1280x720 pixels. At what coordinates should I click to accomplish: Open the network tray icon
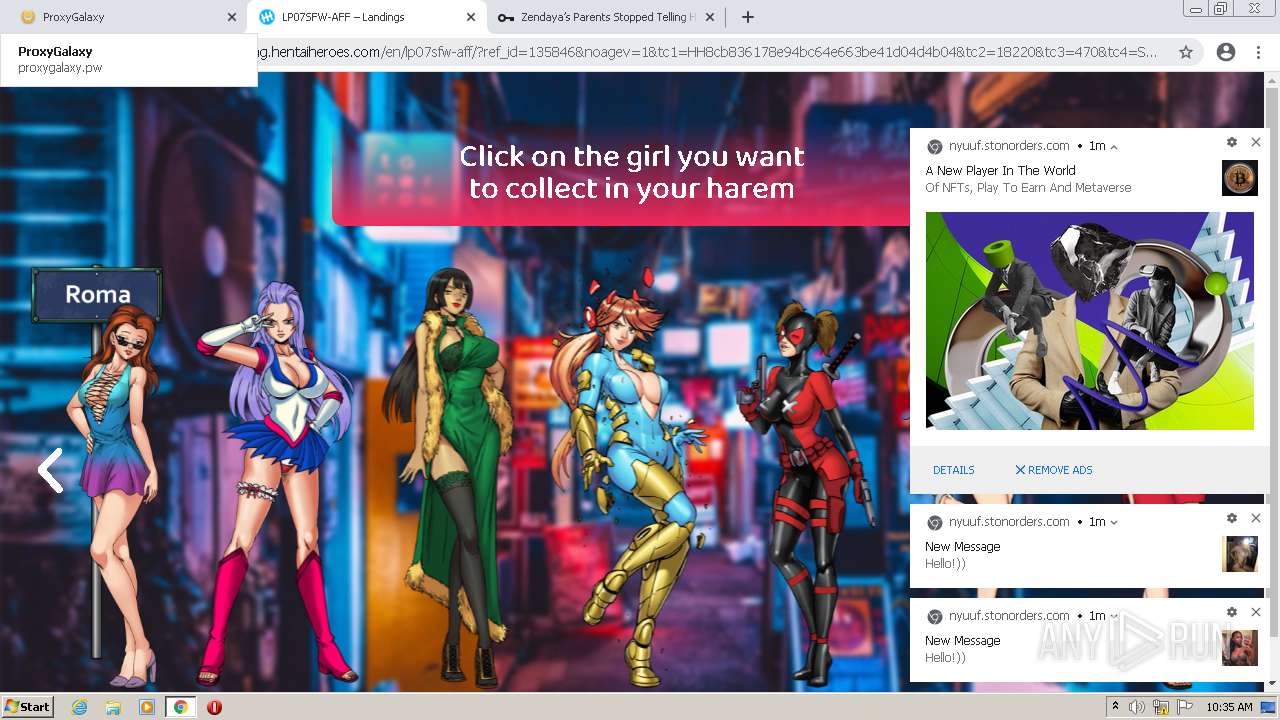pyautogui.click(x=1161, y=707)
